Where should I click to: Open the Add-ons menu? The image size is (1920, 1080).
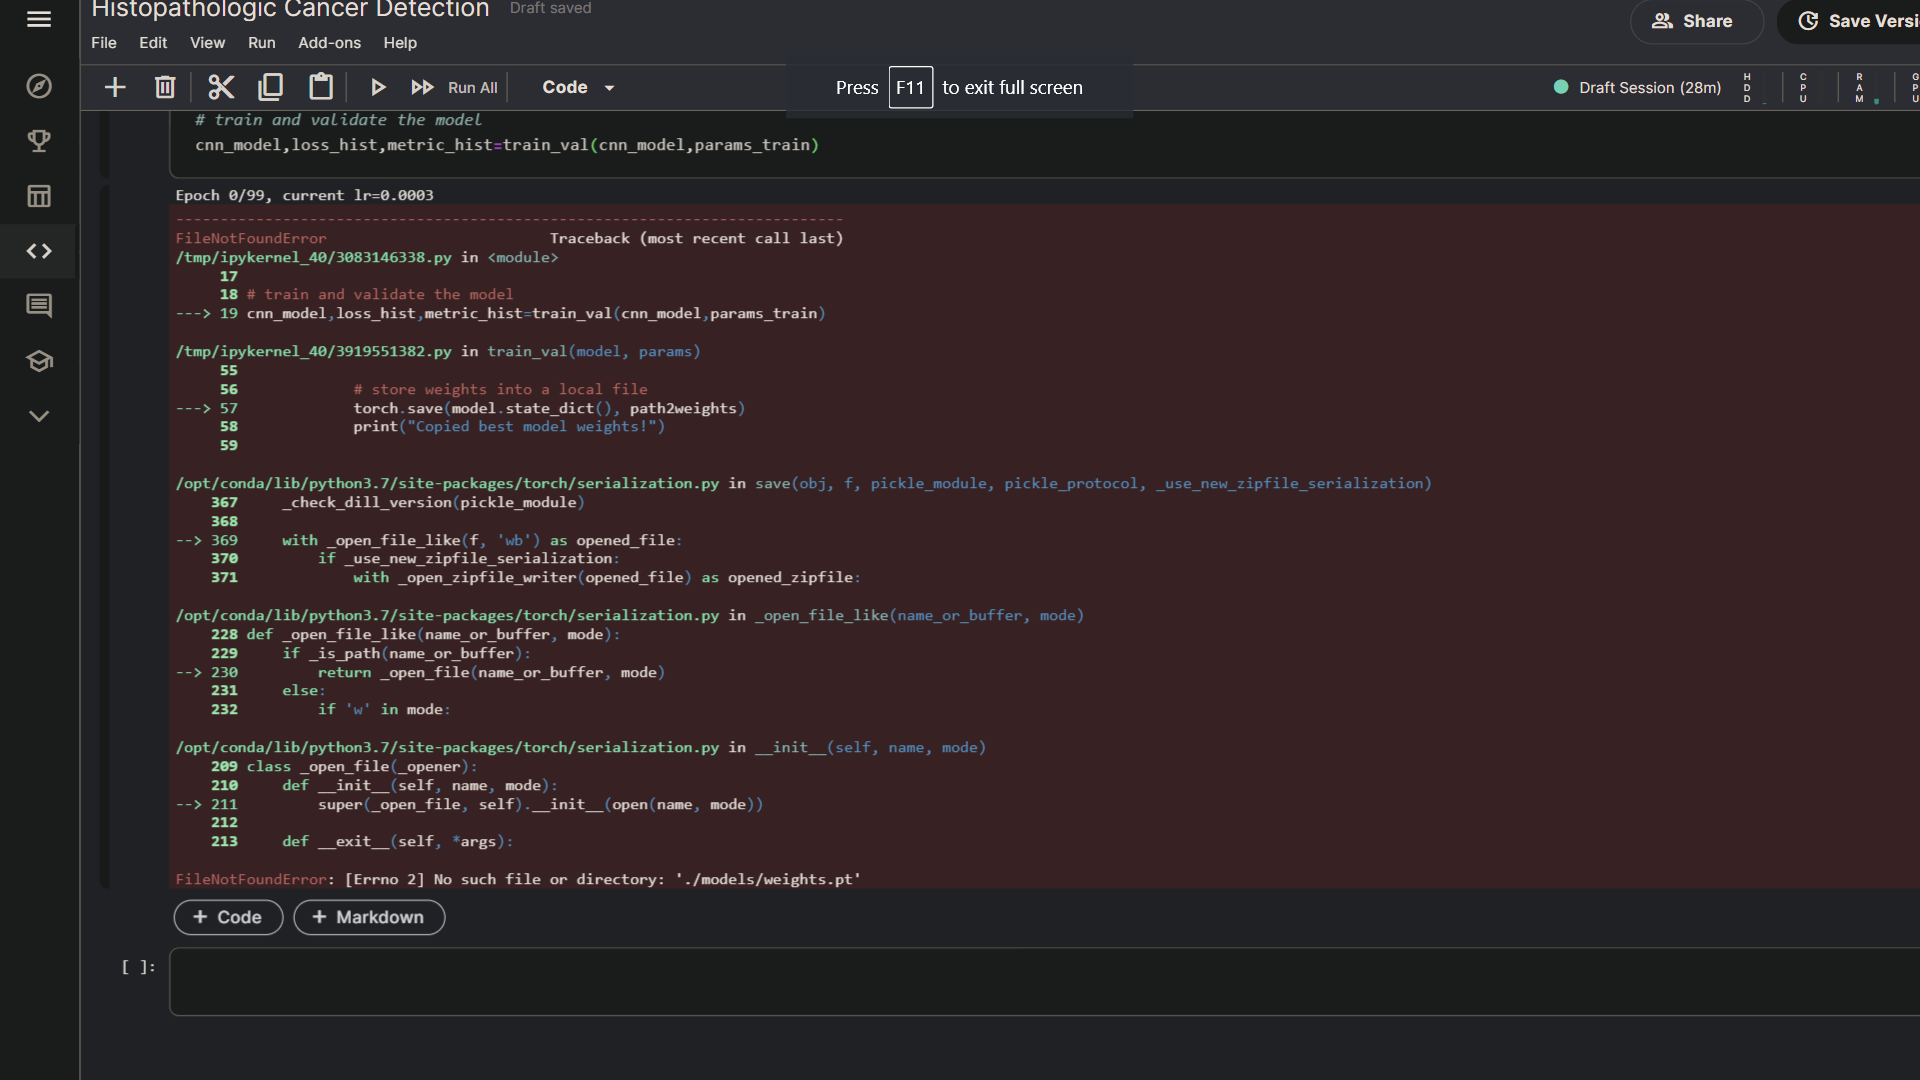[x=329, y=43]
